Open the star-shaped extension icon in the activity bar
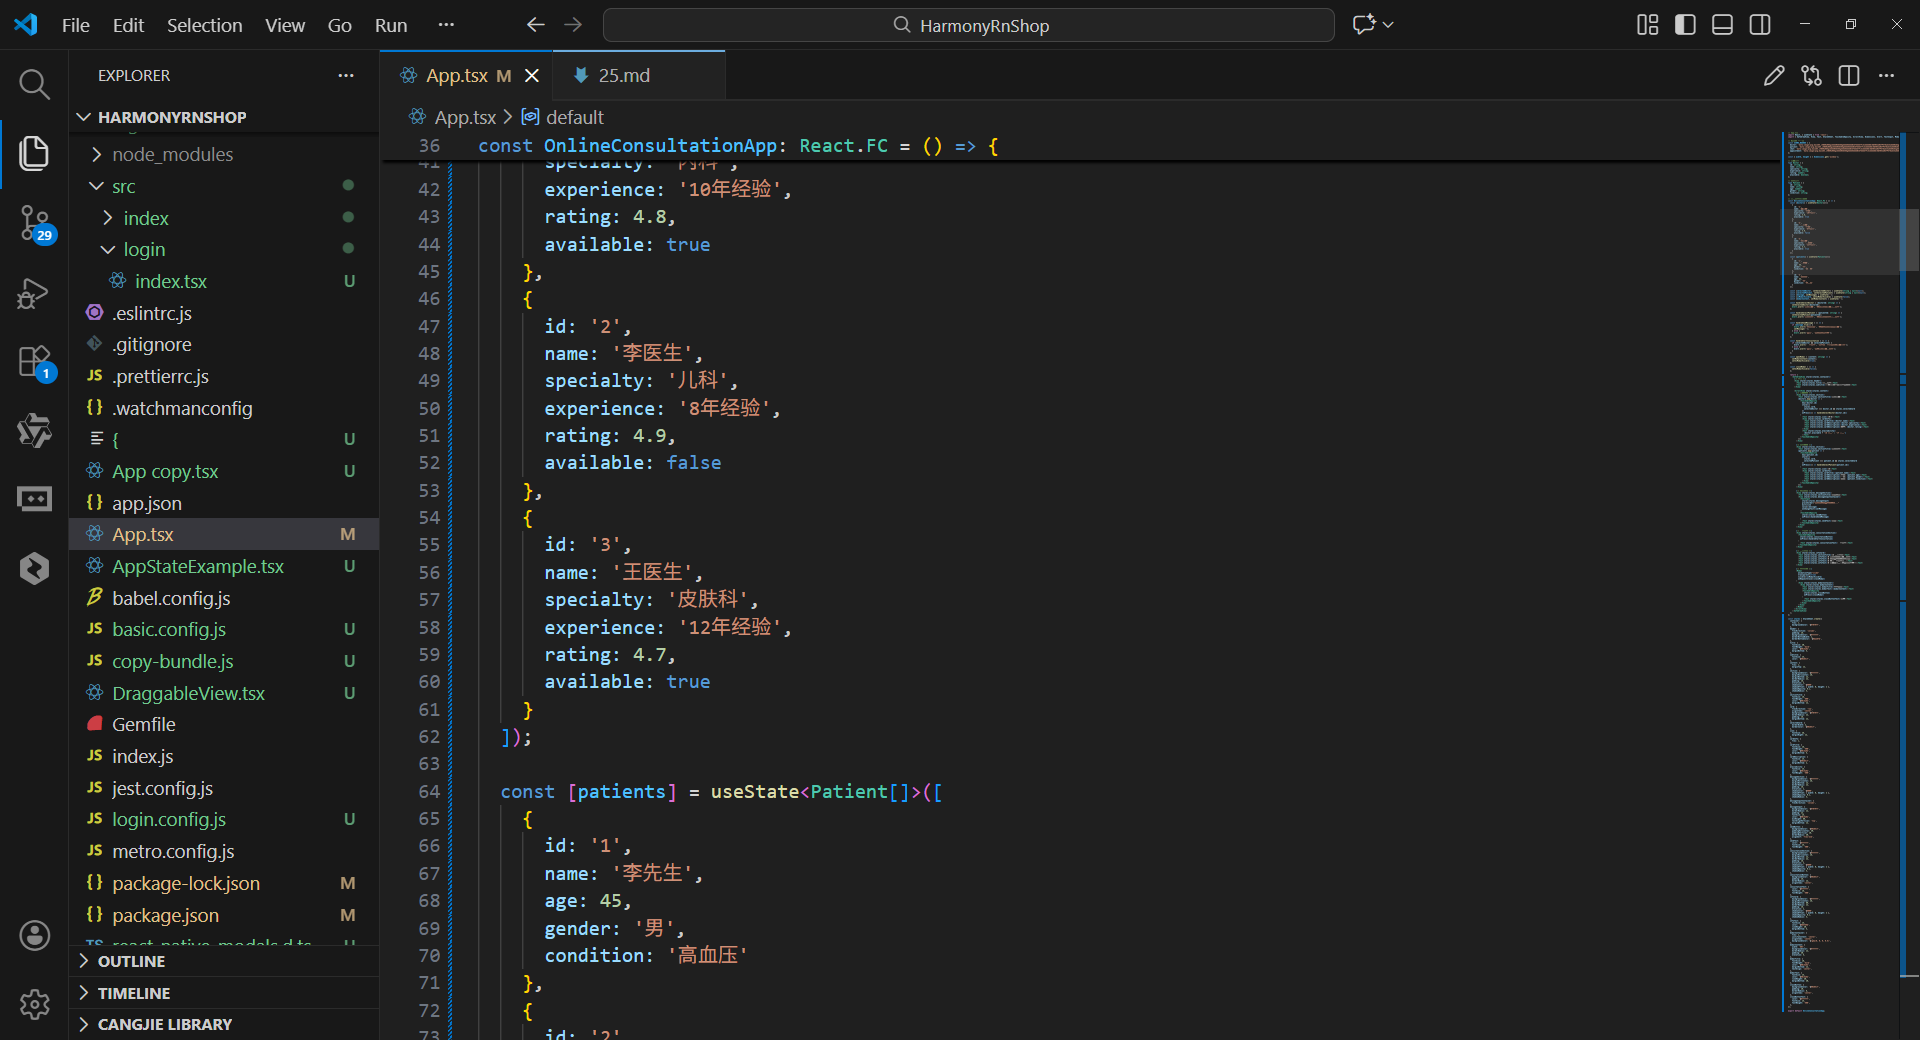The width and height of the screenshot is (1920, 1040). 34,431
